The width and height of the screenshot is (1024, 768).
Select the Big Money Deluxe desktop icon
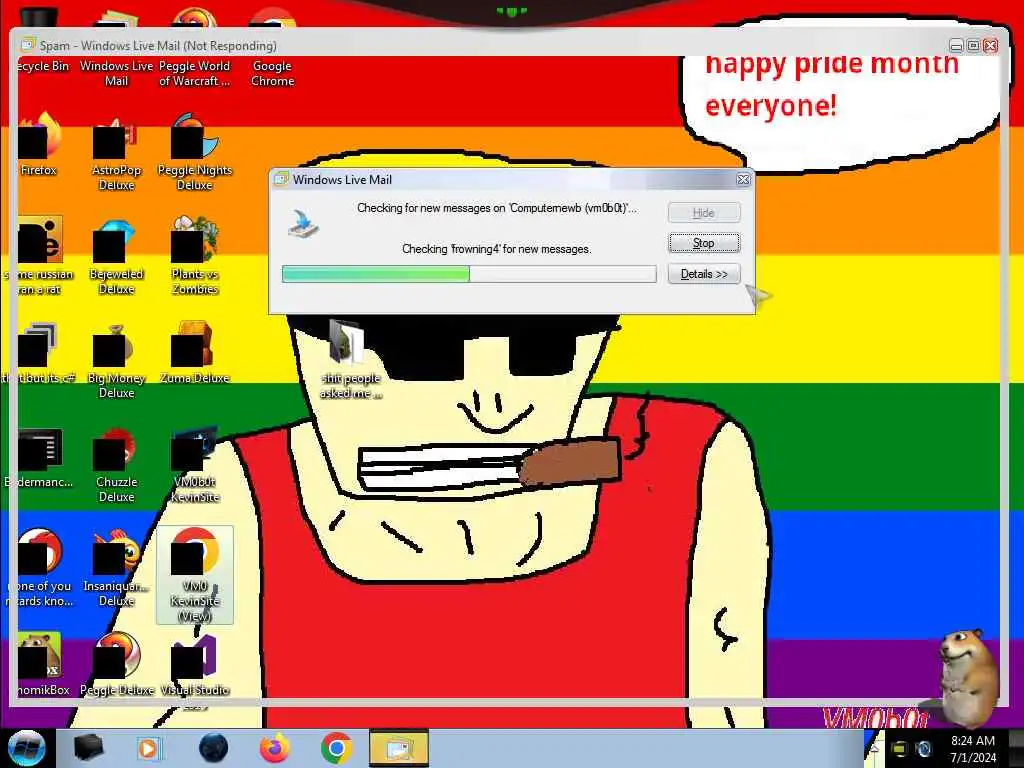click(x=116, y=360)
